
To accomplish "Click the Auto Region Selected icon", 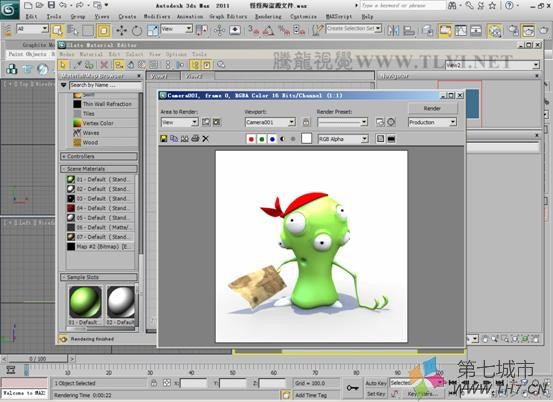I will click(217, 122).
